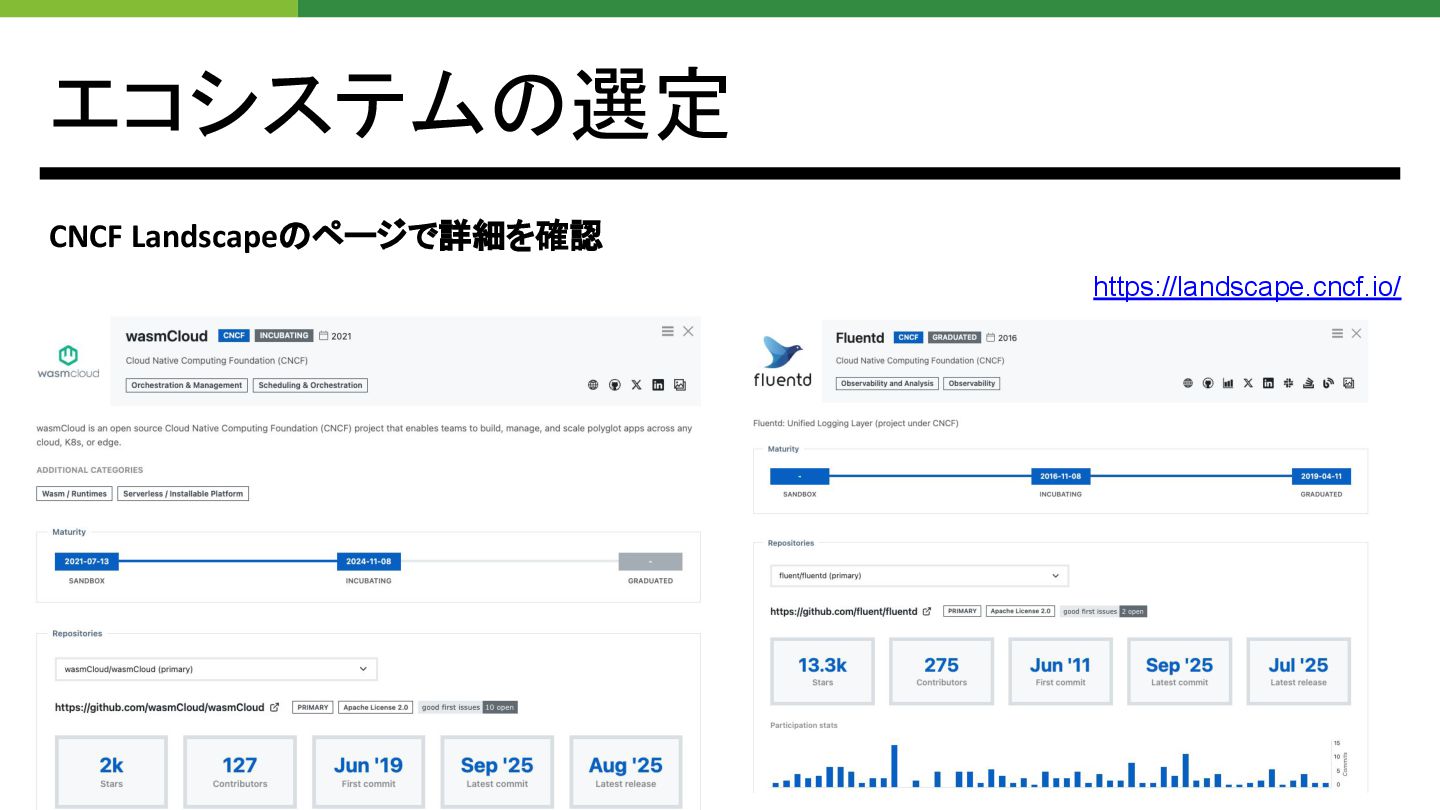Open the hamburger menu in Fluentd panel
1440x810 pixels.
tap(1337, 333)
